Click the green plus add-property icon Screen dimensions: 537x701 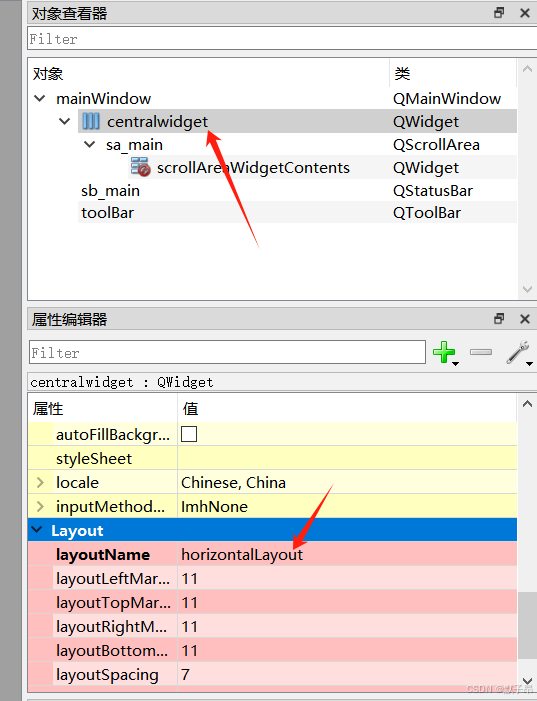pos(444,352)
